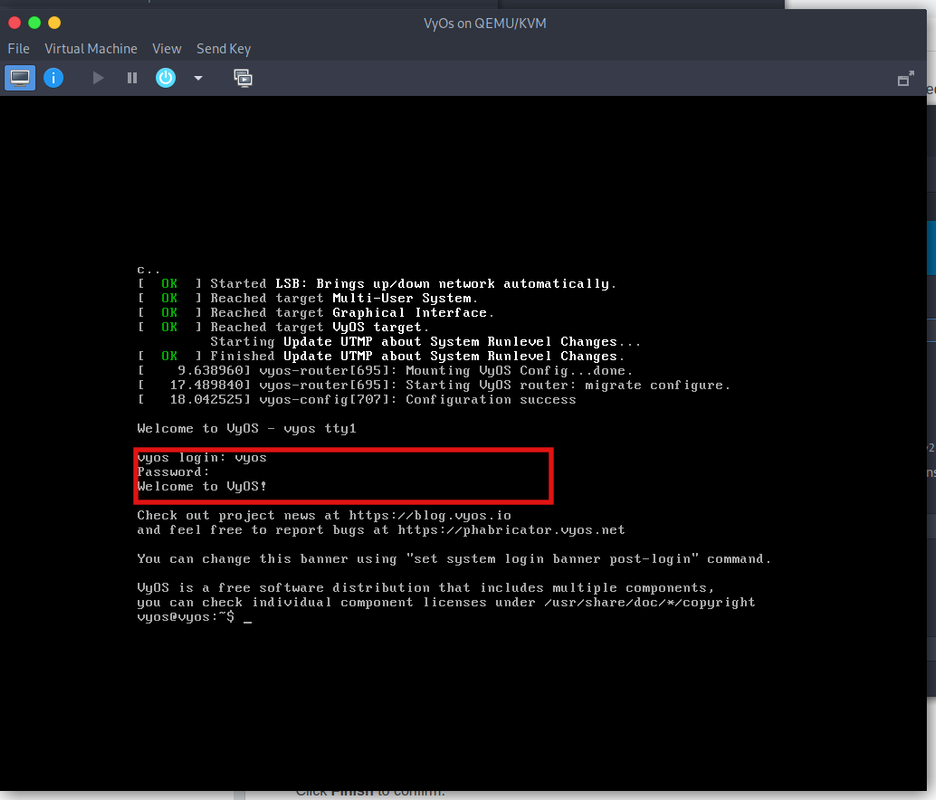This screenshot has width=936, height=800.
Task: Click 'Started LSB: Brings up/down network' line
Action: [x=377, y=284]
